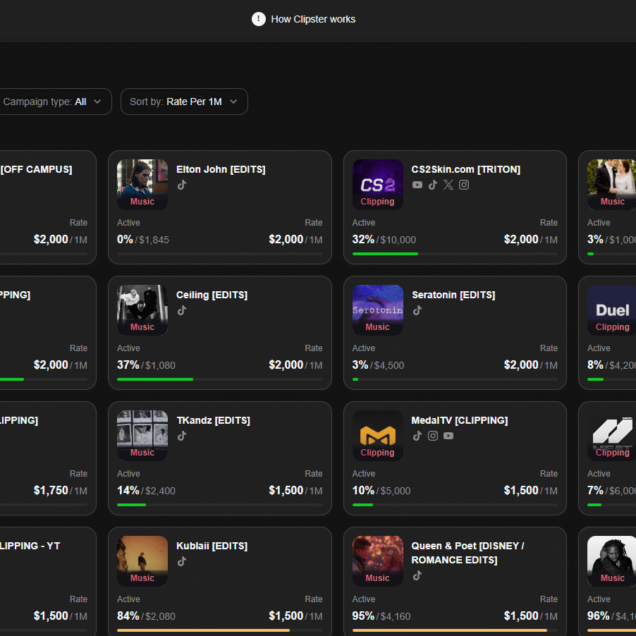This screenshot has height=636, width=636.
Task: Select the CS2Skin.com [TRITON] title
Action: point(466,170)
